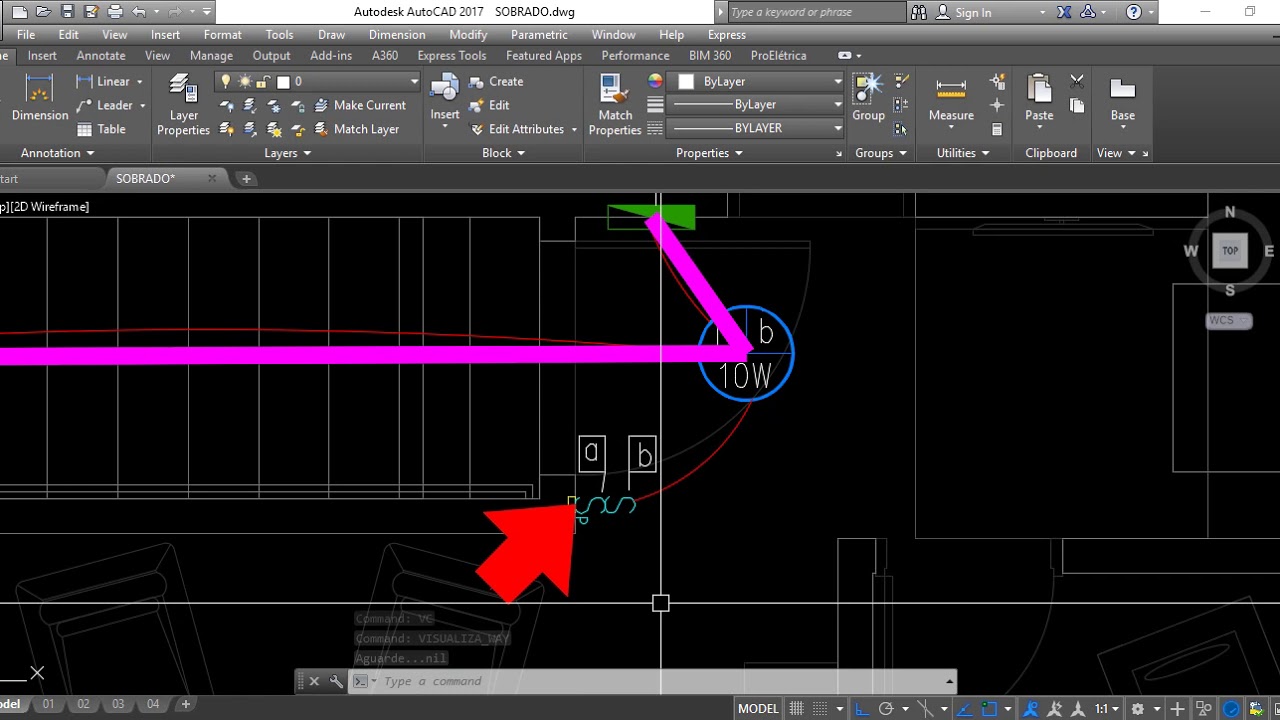Switch to layout tab 02

[x=83, y=704]
